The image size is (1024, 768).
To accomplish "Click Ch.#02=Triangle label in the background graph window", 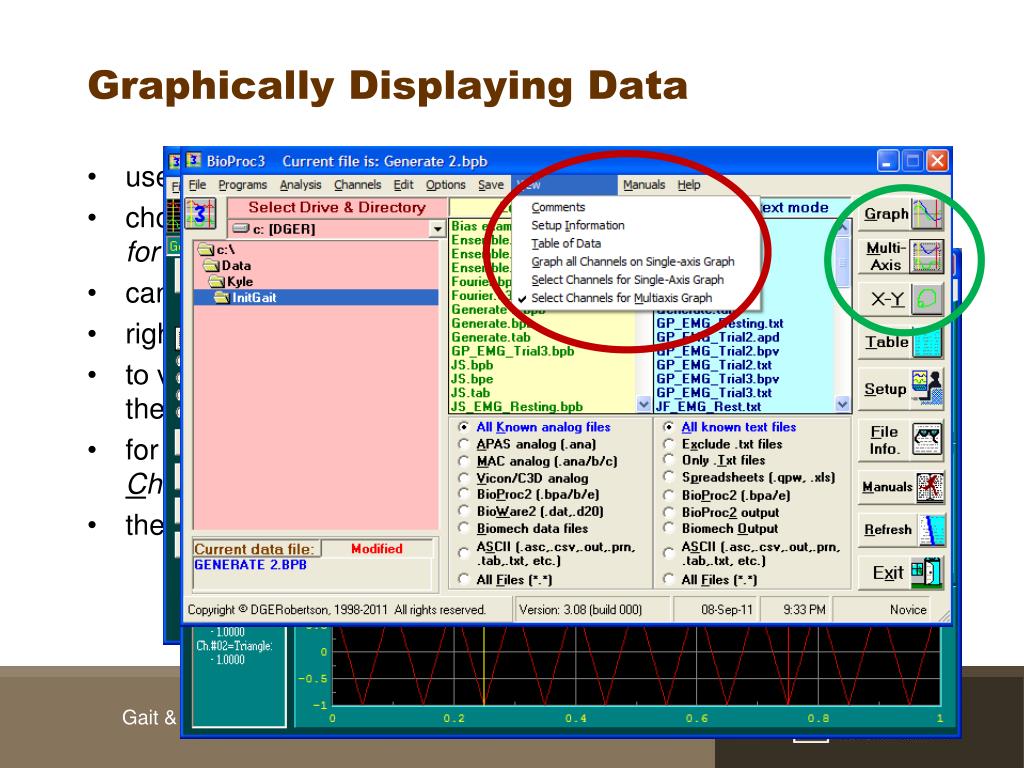I will pos(234,646).
